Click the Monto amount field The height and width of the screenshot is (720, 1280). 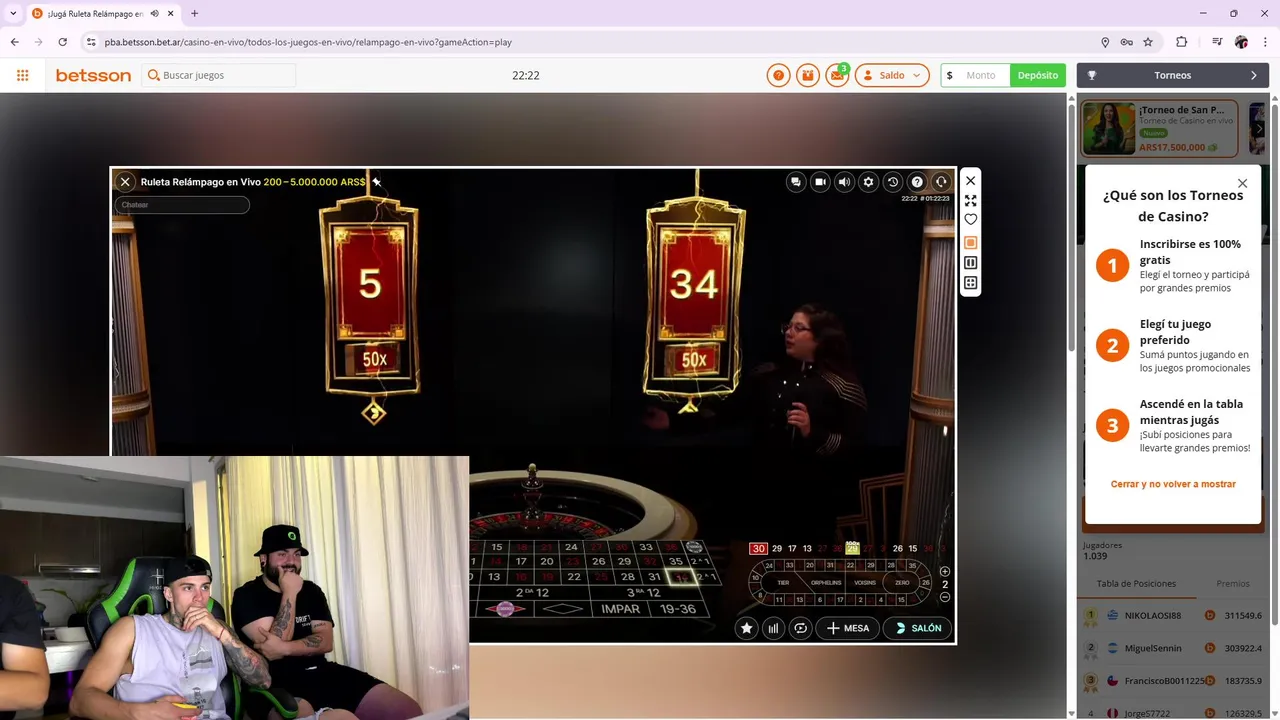click(x=980, y=75)
